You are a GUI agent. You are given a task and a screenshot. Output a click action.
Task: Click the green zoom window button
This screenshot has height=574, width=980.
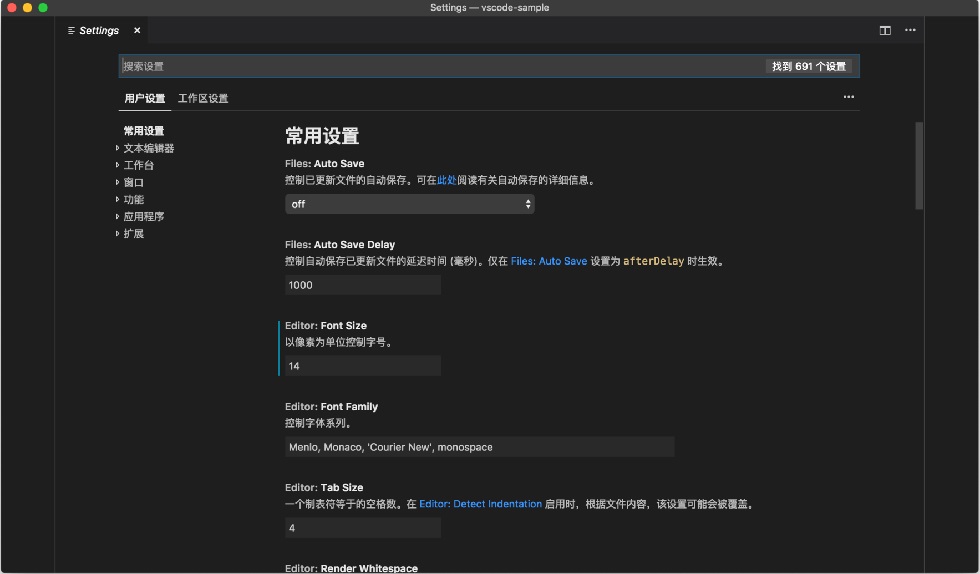(42, 8)
